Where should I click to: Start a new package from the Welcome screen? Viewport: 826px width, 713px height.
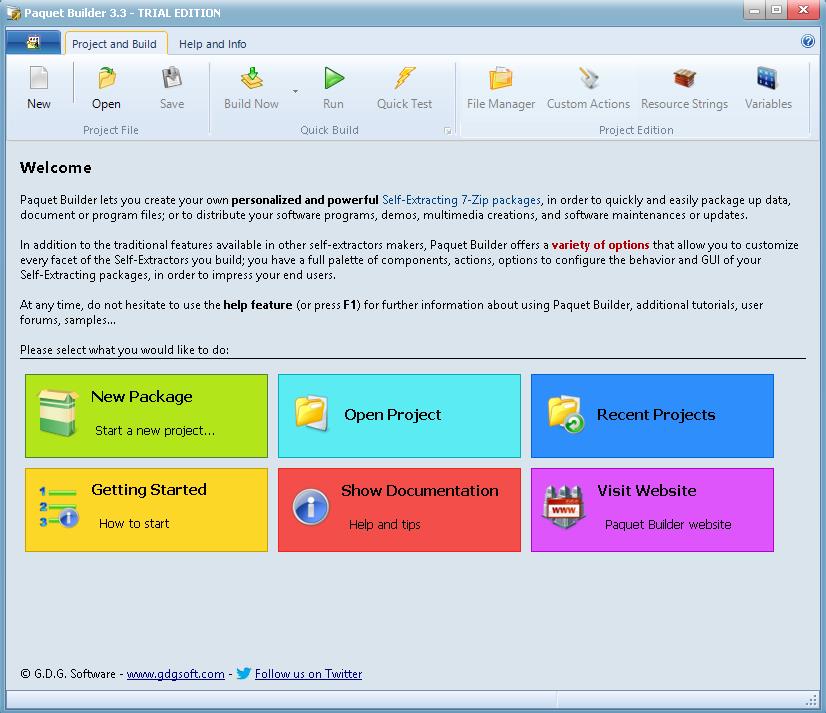[x=146, y=417]
